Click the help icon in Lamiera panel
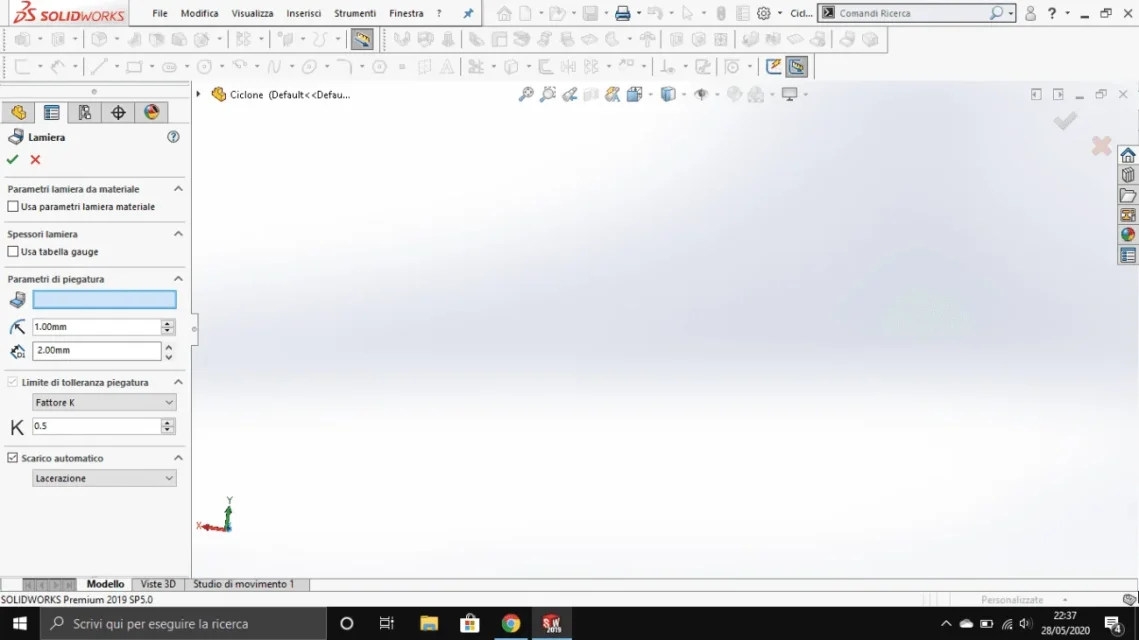This screenshot has width=1139, height=640. (173, 137)
